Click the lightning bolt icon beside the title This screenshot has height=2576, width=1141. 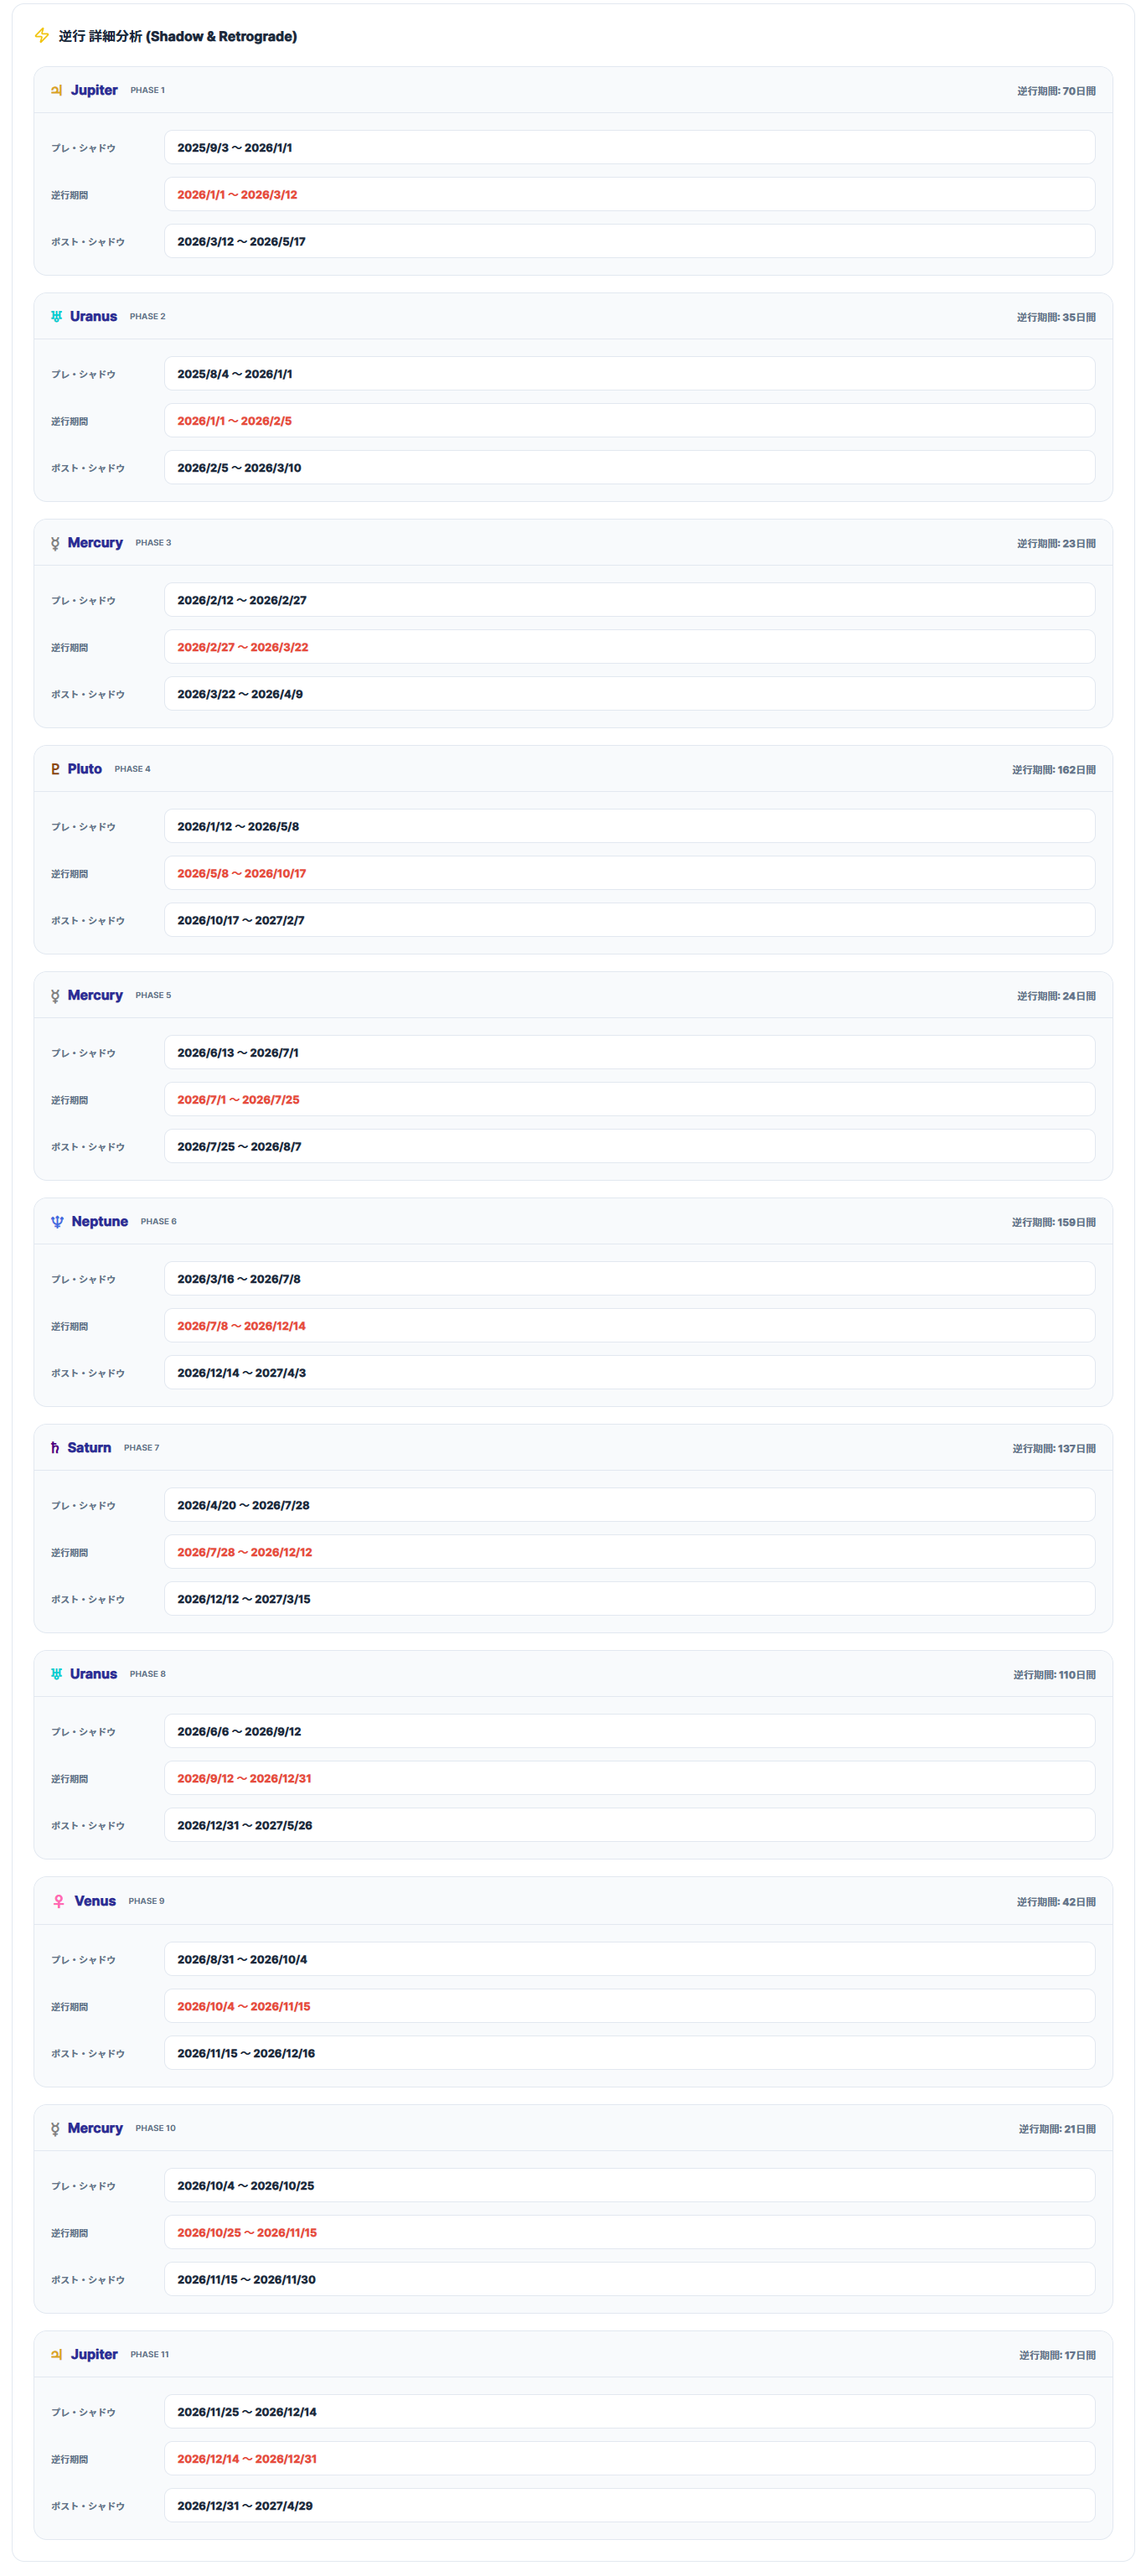coord(42,36)
